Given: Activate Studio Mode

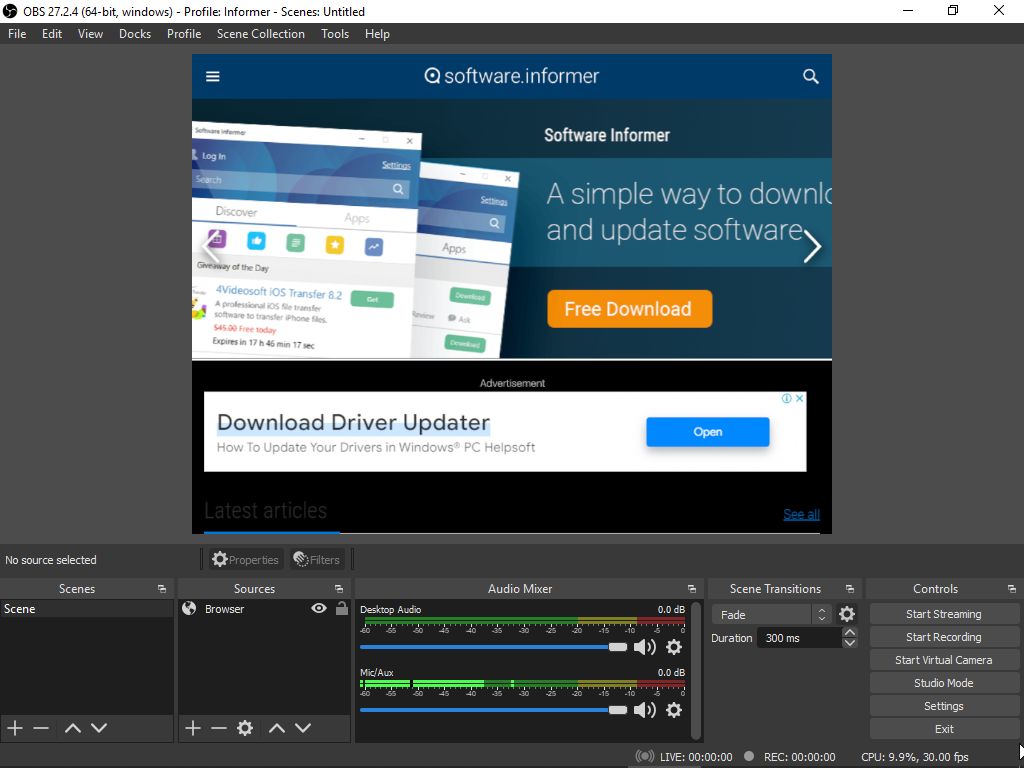Looking at the screenshot, I should (x=943, y=682).
